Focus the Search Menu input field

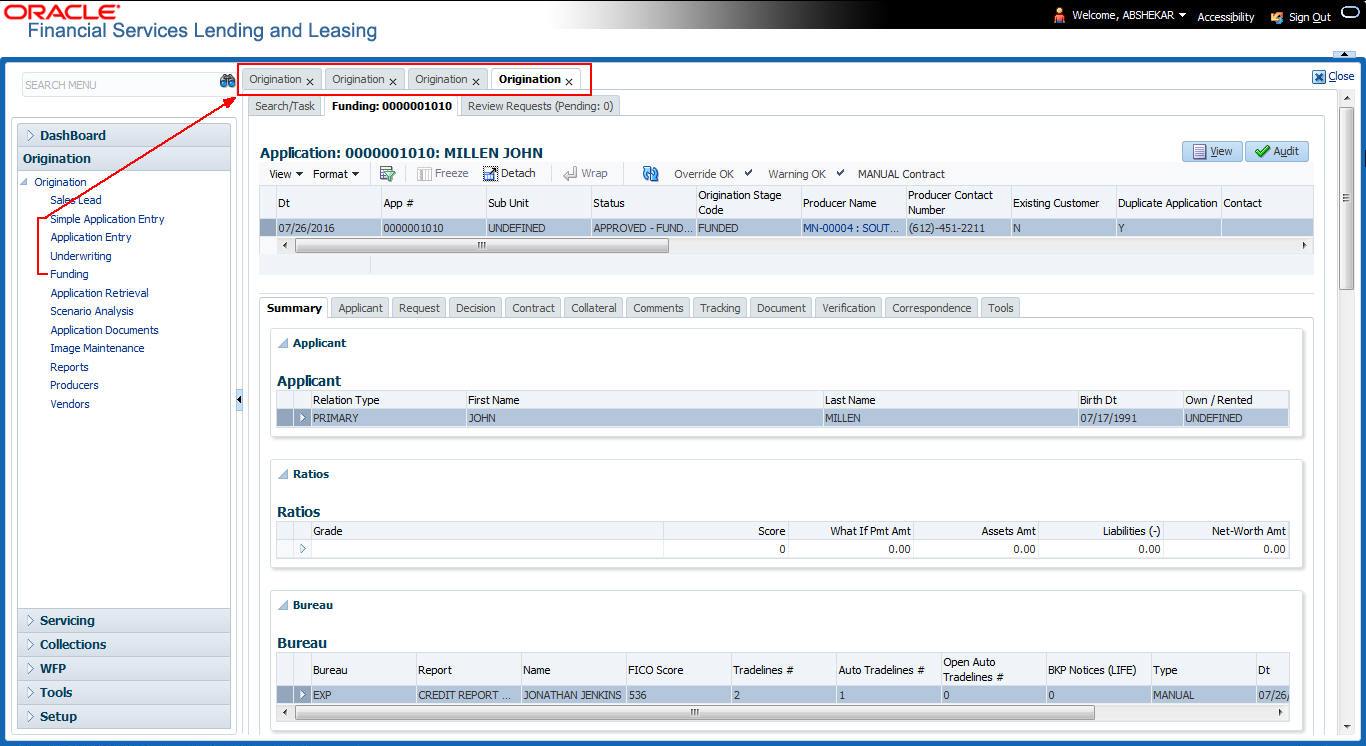point(120,85)
